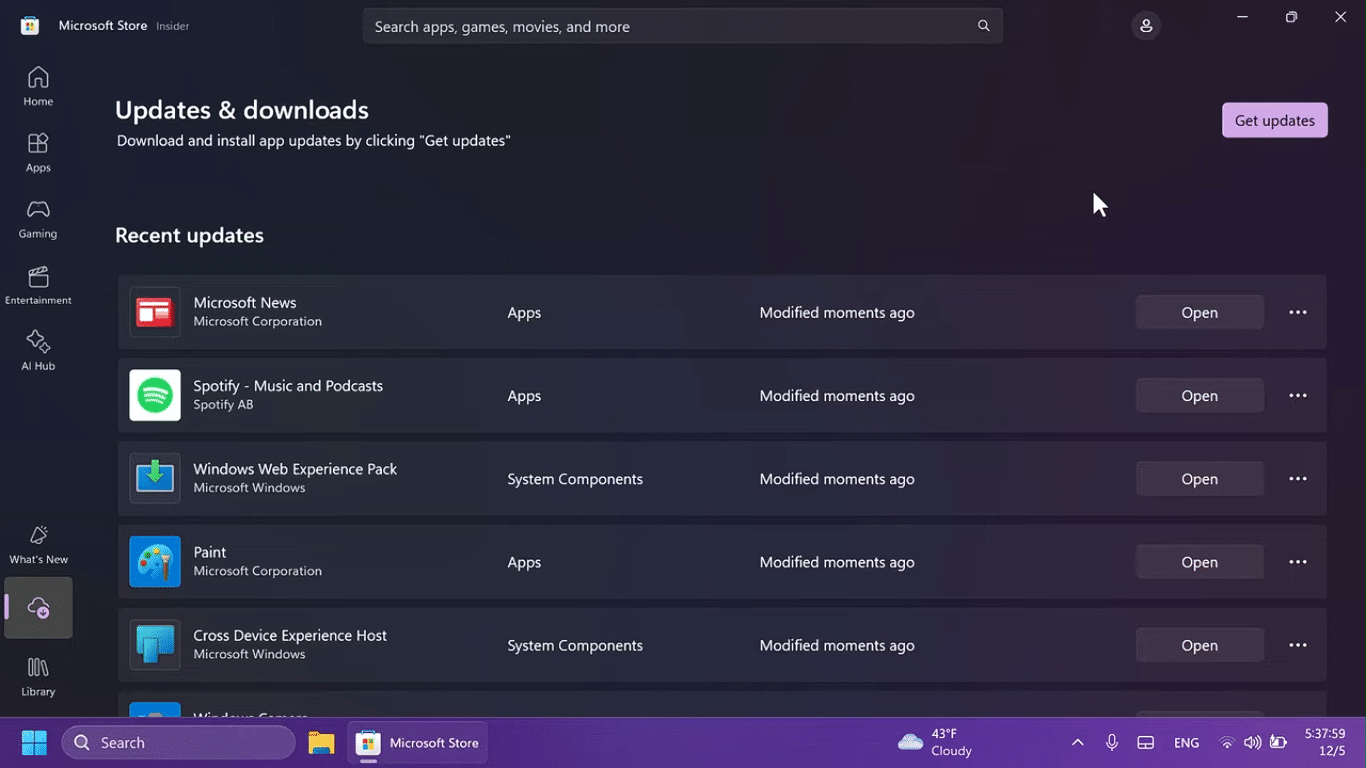Select the Downloads cloud icon in sidebar
The width and height of the screenshot is (1366, 768).
(x=38, y=607)
